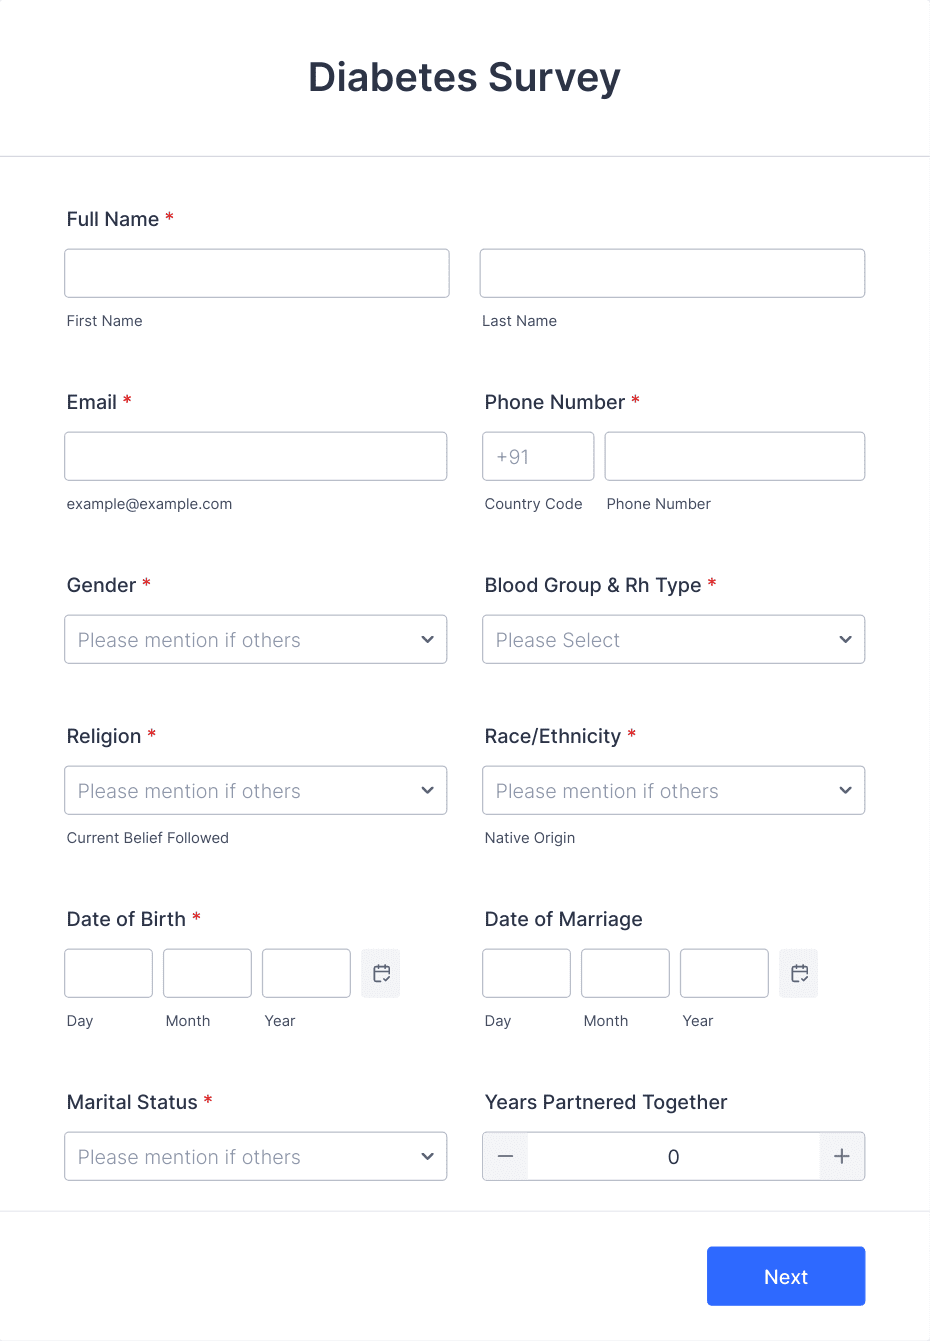
Task: Click the Phone Number input field
Action: click(x=734, y=456)
